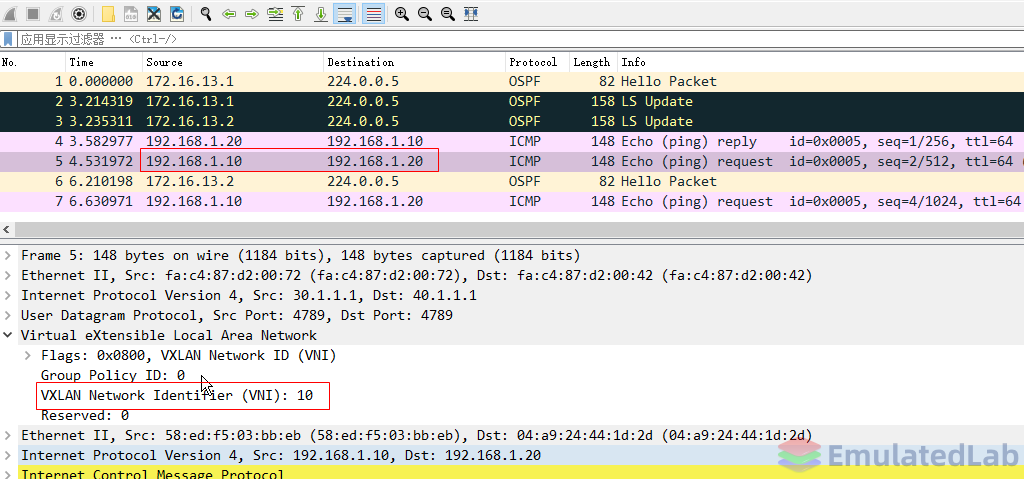Expand outer Ethernet II fa:c4:87:d2:00:72 row
1024x479 pixels.
(x=8, y=275)
